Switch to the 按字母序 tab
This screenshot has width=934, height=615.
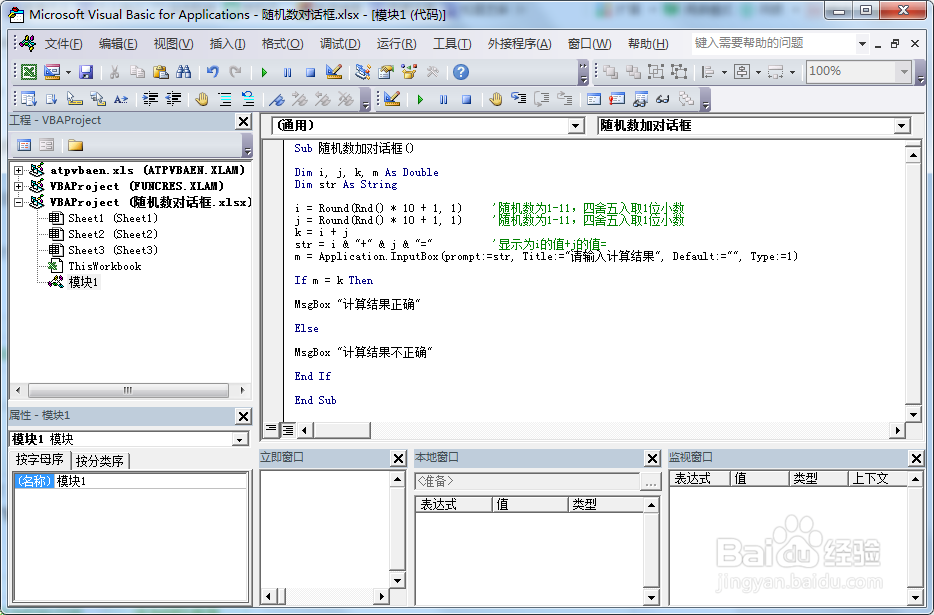coord(39,459)
